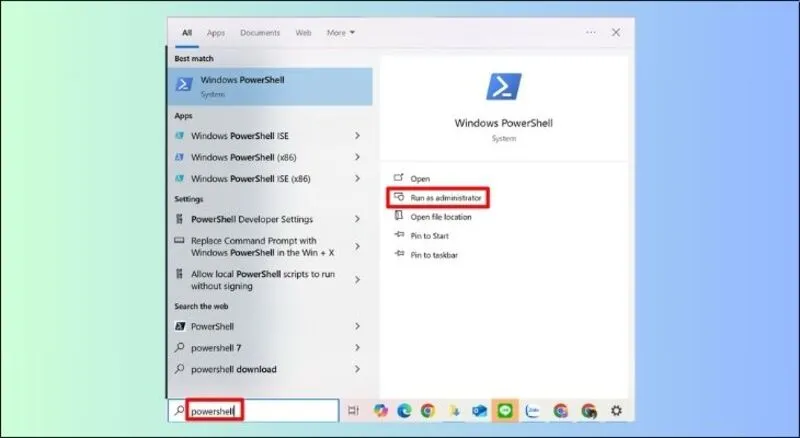
Task: Click 'Windows PowerShell' title in preview pane
Action: point(504,123)
